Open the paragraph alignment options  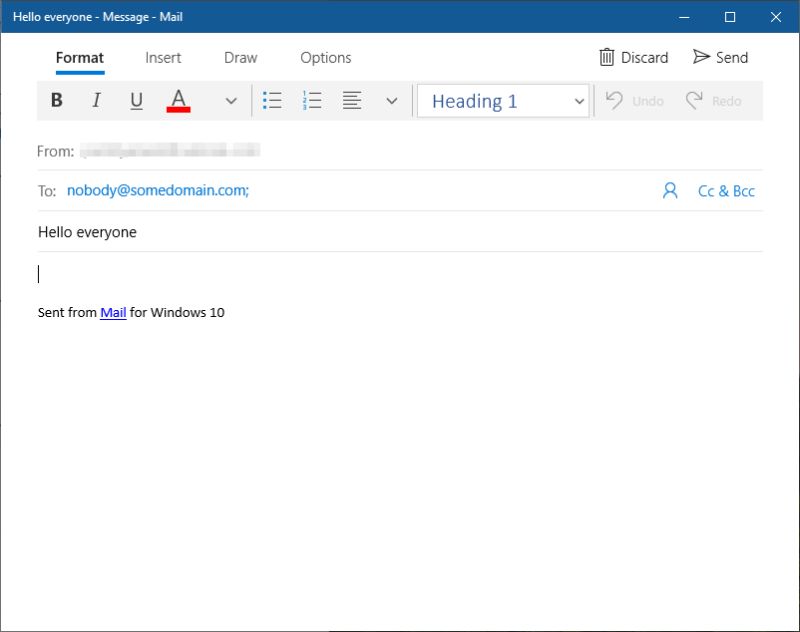click(x=351, y=100)
